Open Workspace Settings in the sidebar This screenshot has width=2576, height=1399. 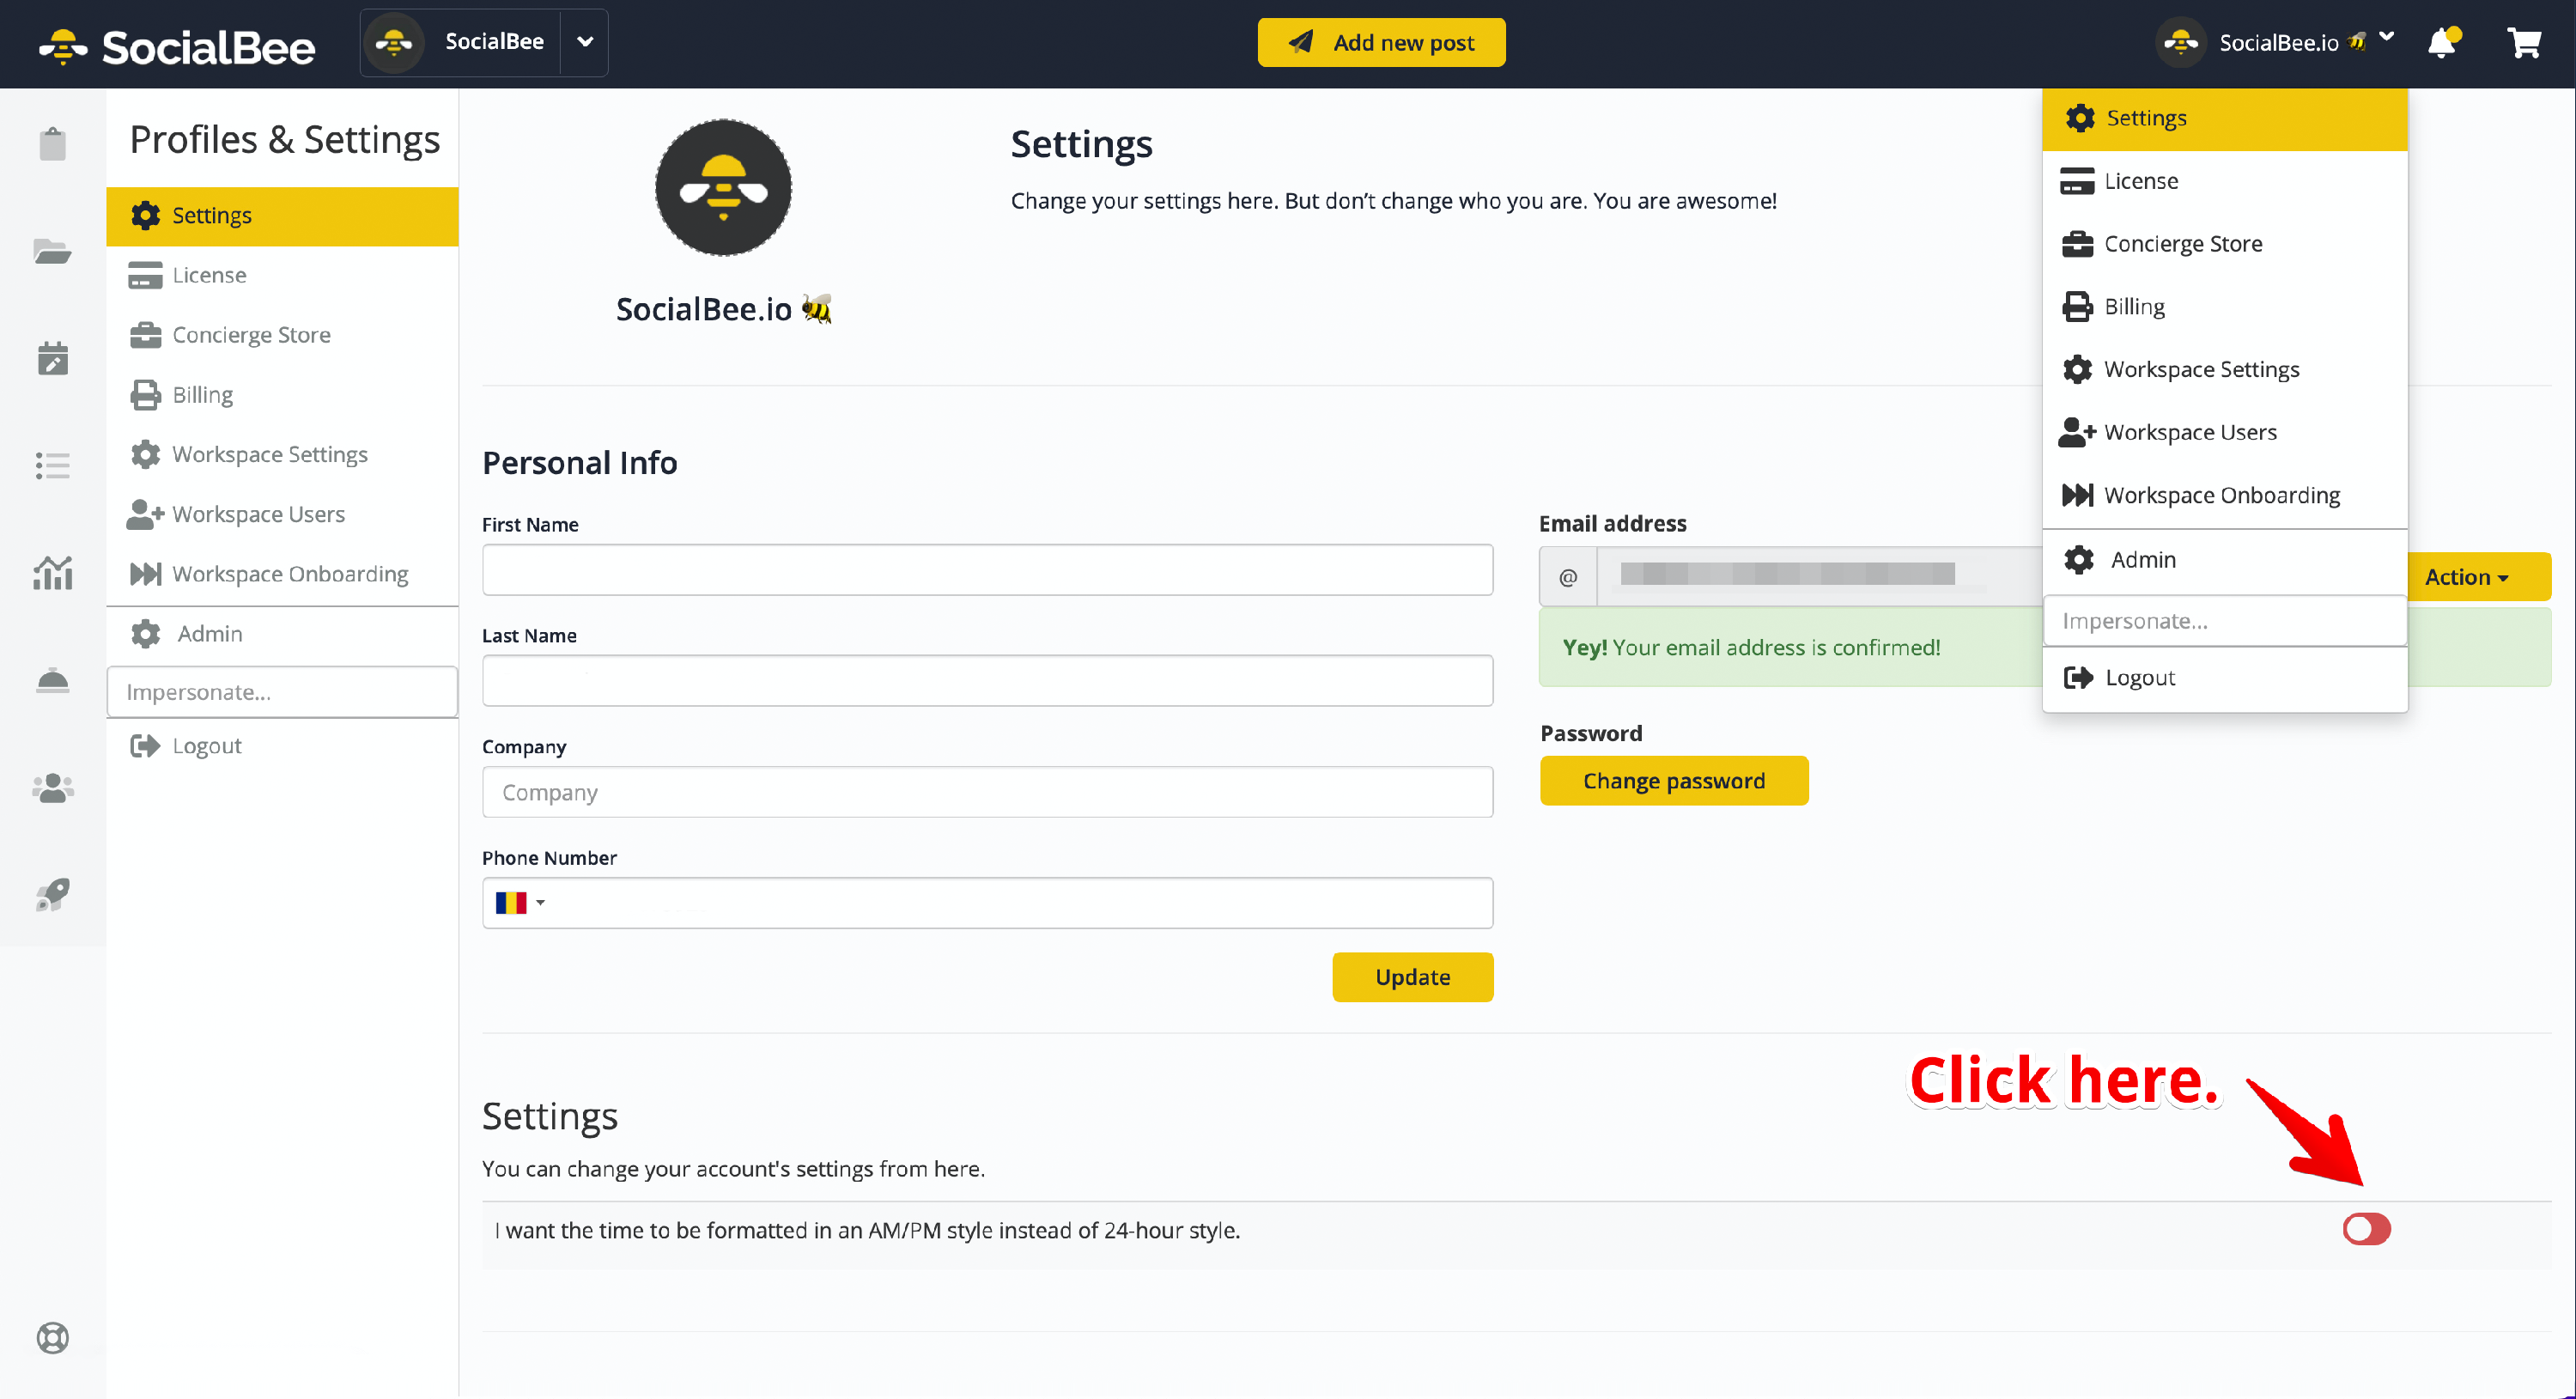[282, 454]
